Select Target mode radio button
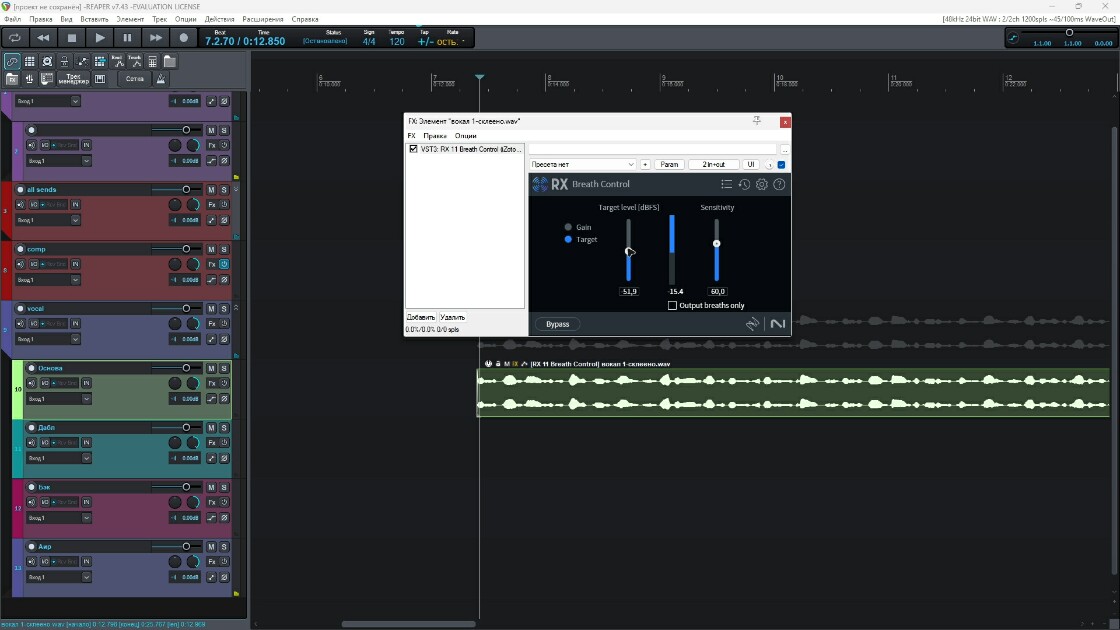The image size is (1120, 630). click(568, 239)
